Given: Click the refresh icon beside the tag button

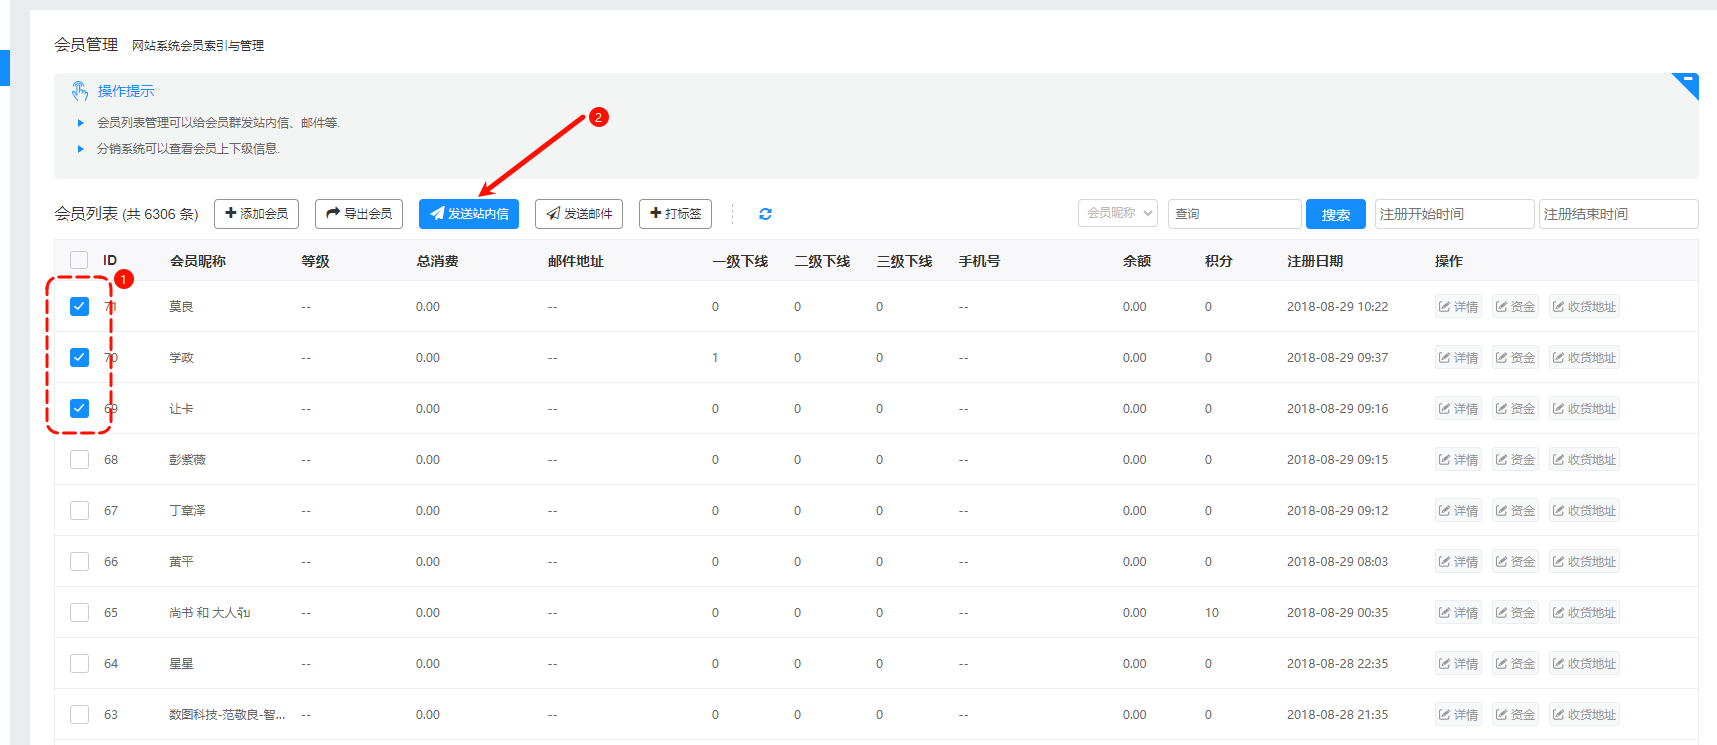Looking at the screenshot, I should 765,214.
